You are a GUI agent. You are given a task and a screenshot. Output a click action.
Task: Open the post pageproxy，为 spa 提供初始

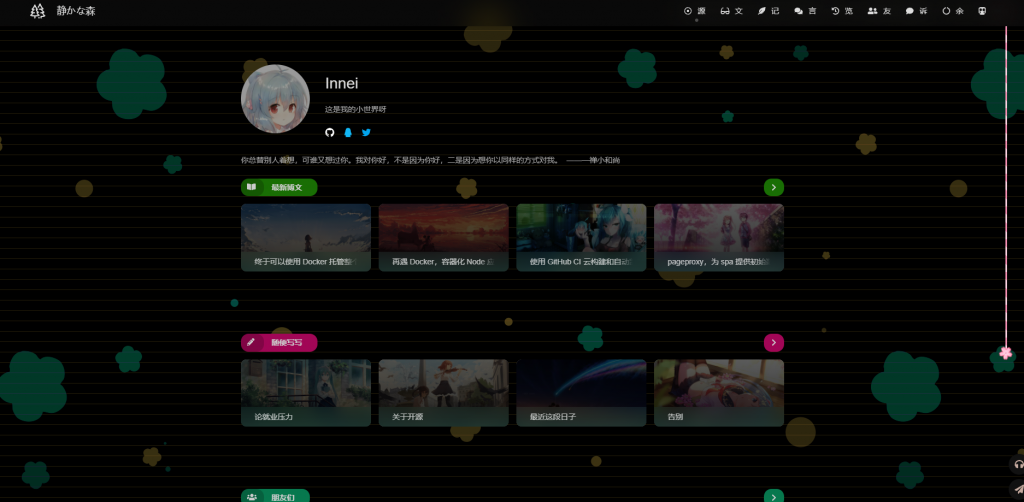719,238
